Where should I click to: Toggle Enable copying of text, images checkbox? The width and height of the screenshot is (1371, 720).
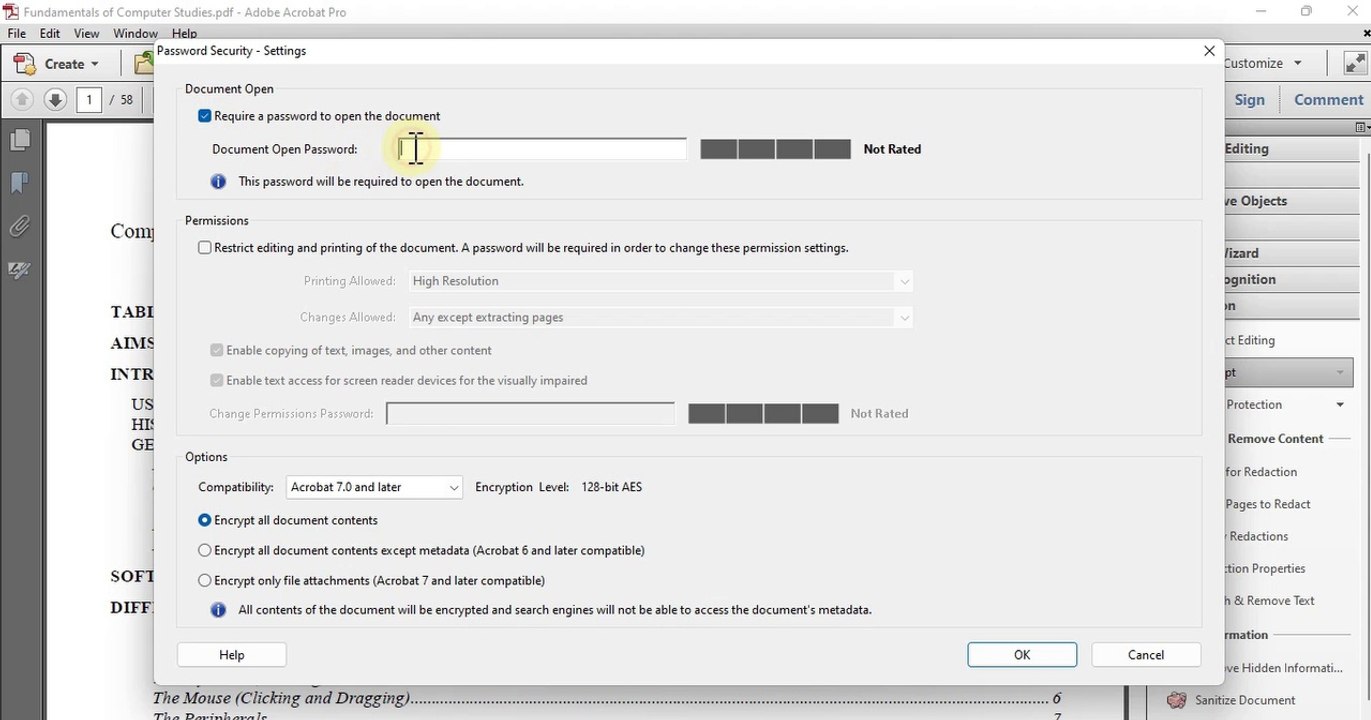(x=217, y=350)
